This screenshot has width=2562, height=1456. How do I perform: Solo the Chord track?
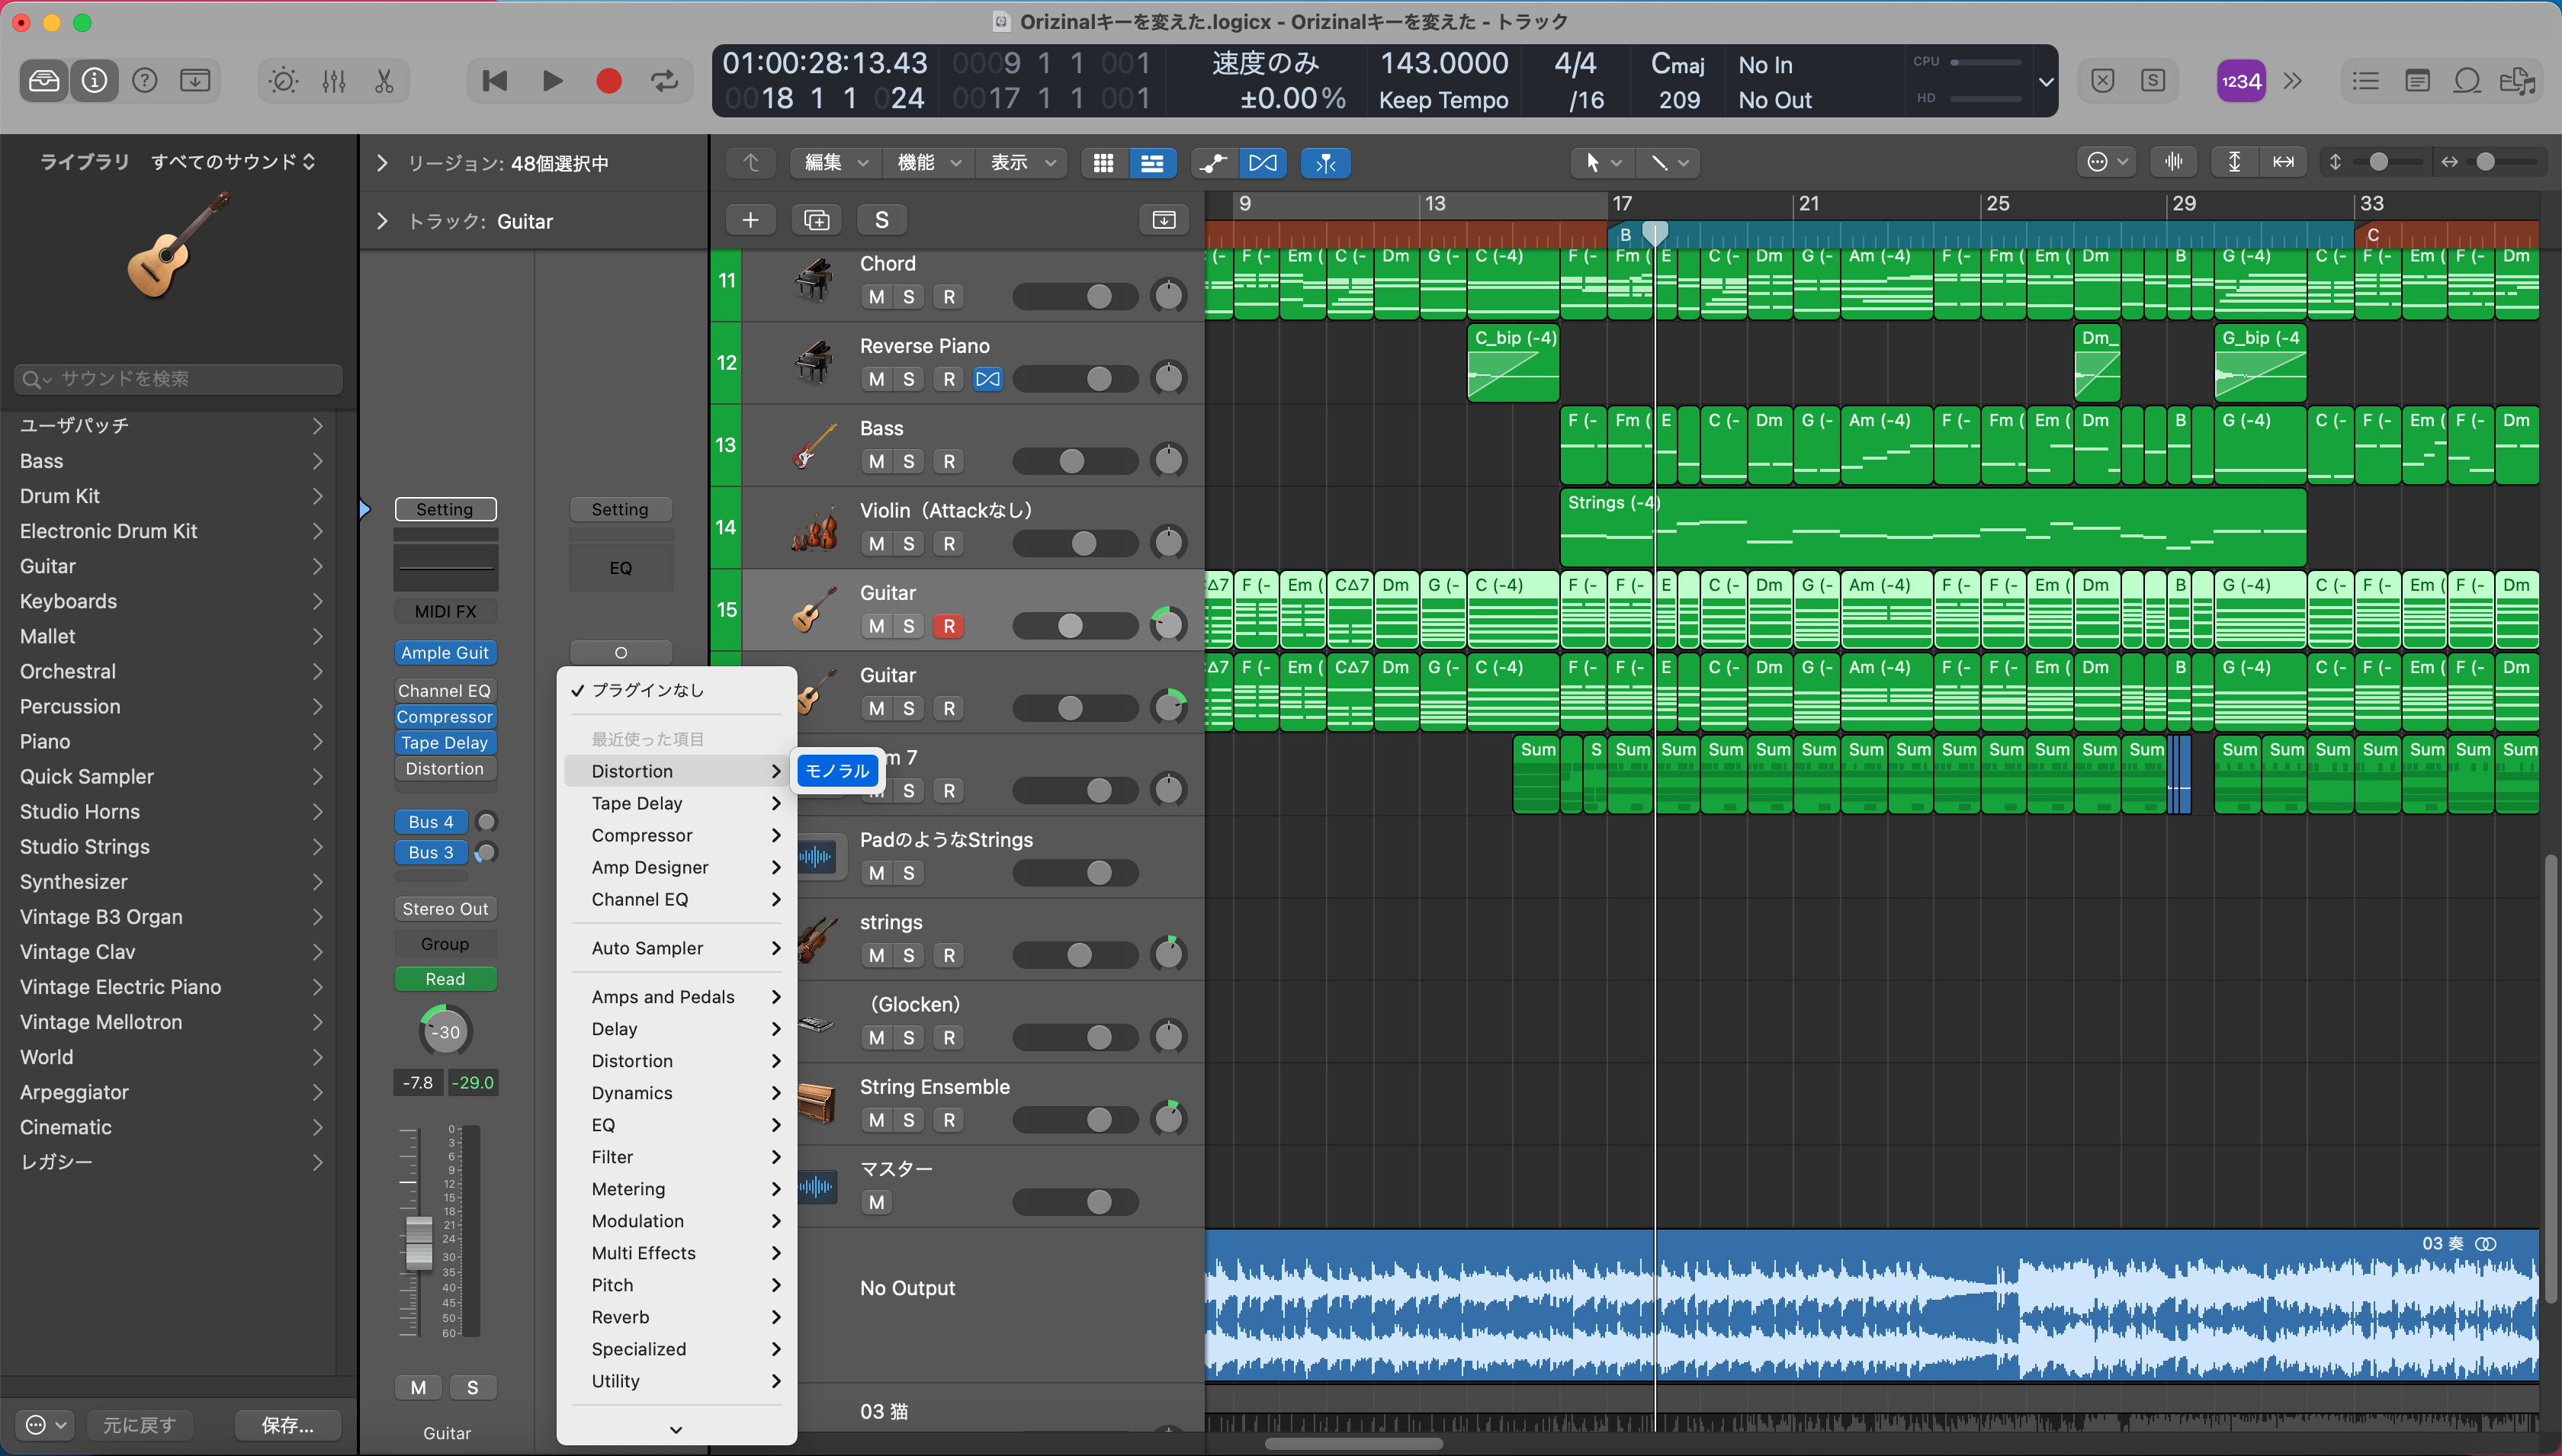pyautogui.click(x=908, y=297)
